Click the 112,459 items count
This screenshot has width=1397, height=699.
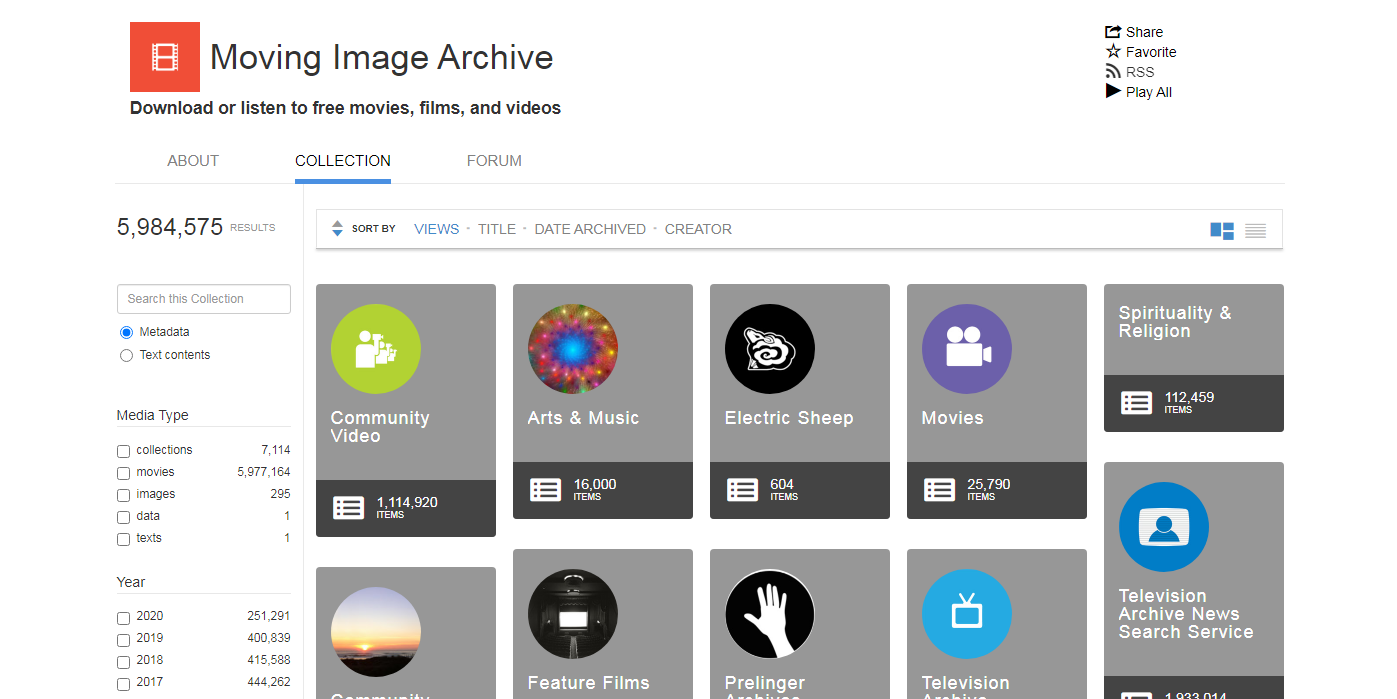coord(1189,397)
